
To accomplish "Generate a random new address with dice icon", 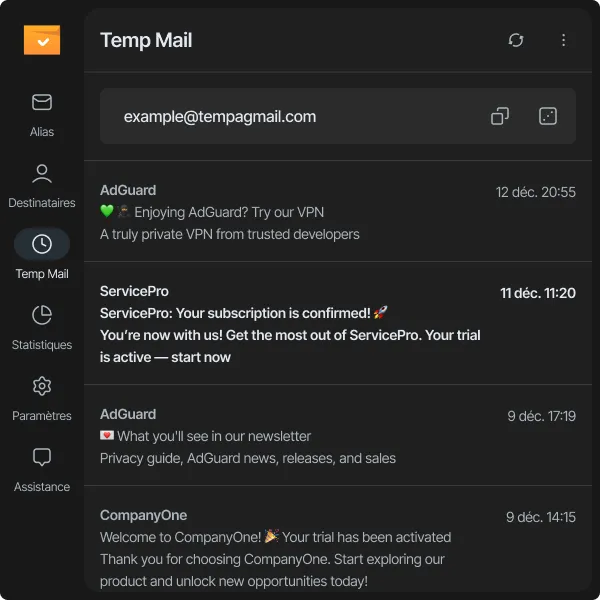I will pos(547,117).
